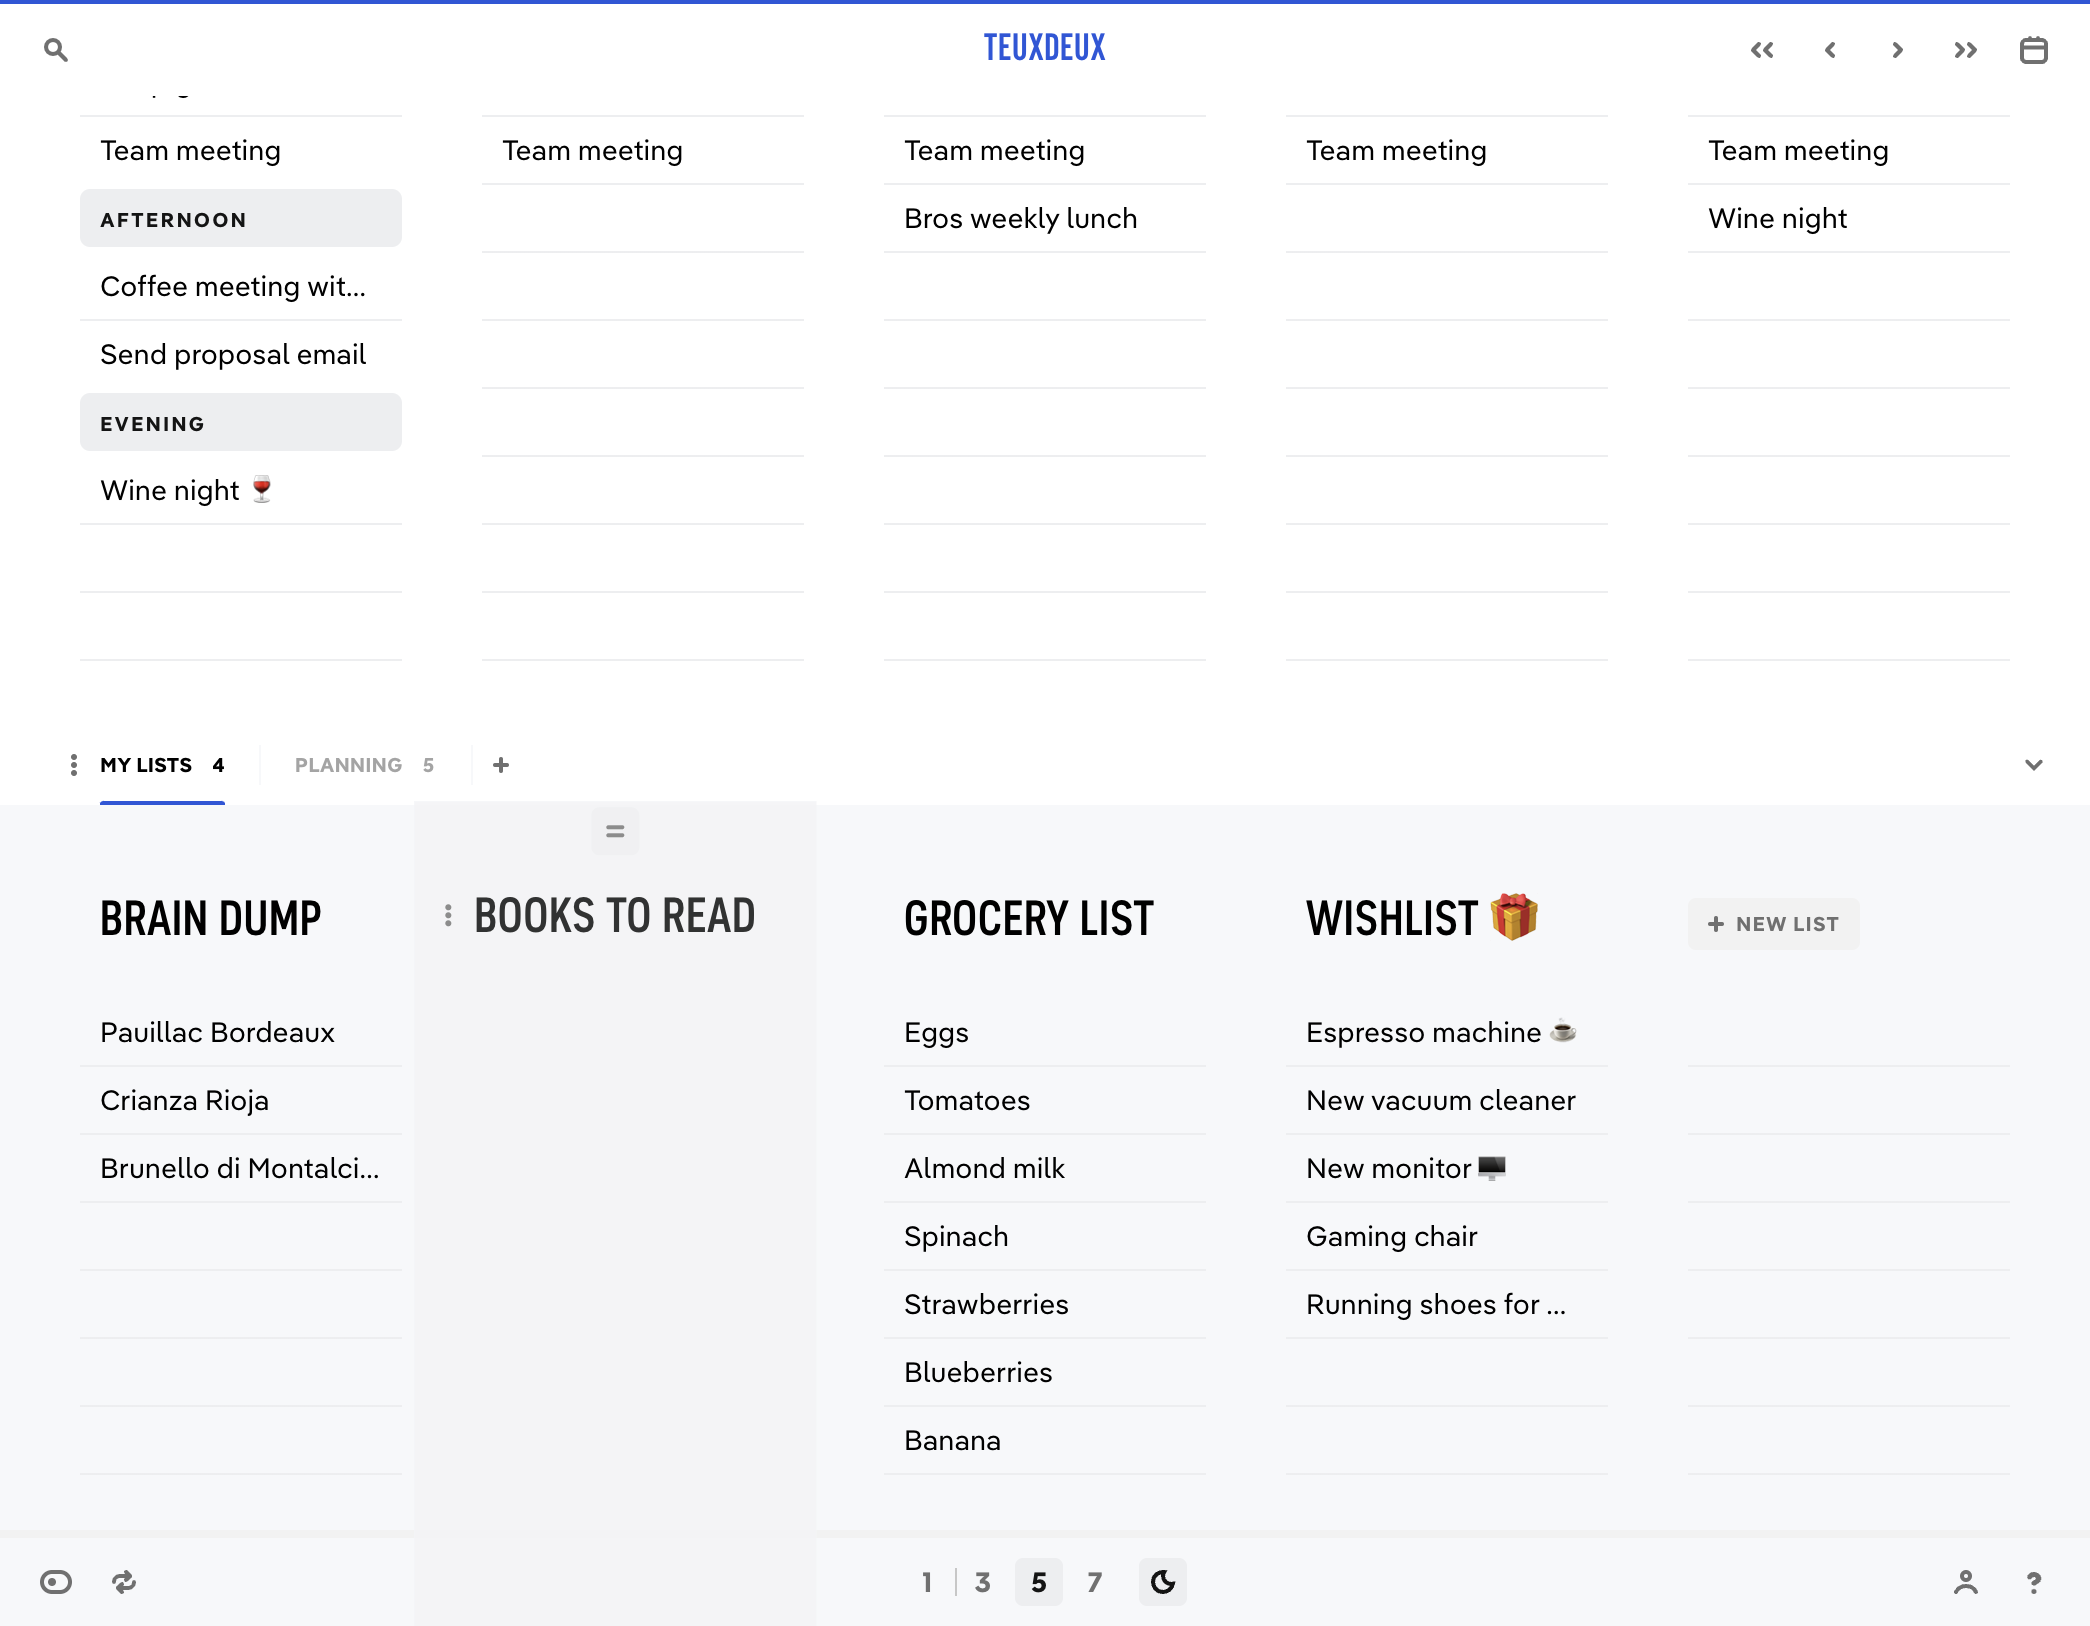Toggle dark mode moon icon
Image resolution: width=2090 pixels, height=1626 pixels.
pos(1163,1582)
